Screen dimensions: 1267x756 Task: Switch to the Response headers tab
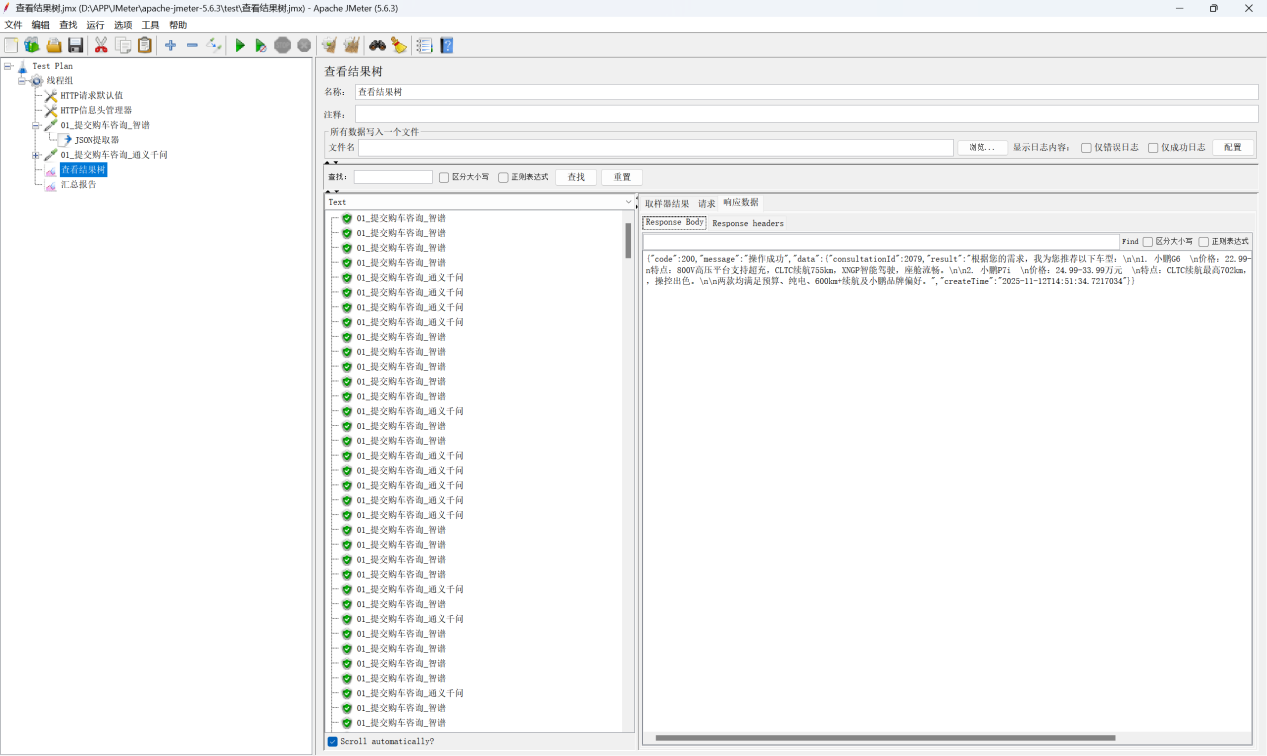(748, 223)
